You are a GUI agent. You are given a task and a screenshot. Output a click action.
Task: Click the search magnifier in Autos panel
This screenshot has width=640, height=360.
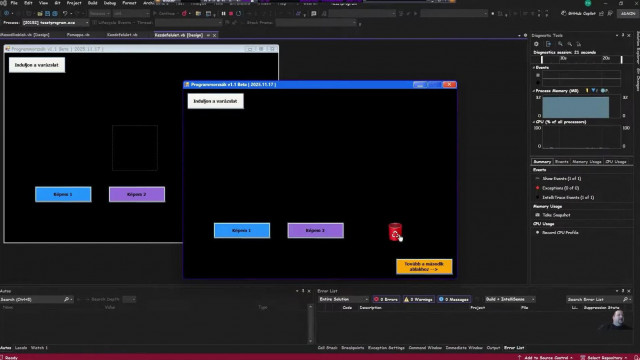pos(67,299)
